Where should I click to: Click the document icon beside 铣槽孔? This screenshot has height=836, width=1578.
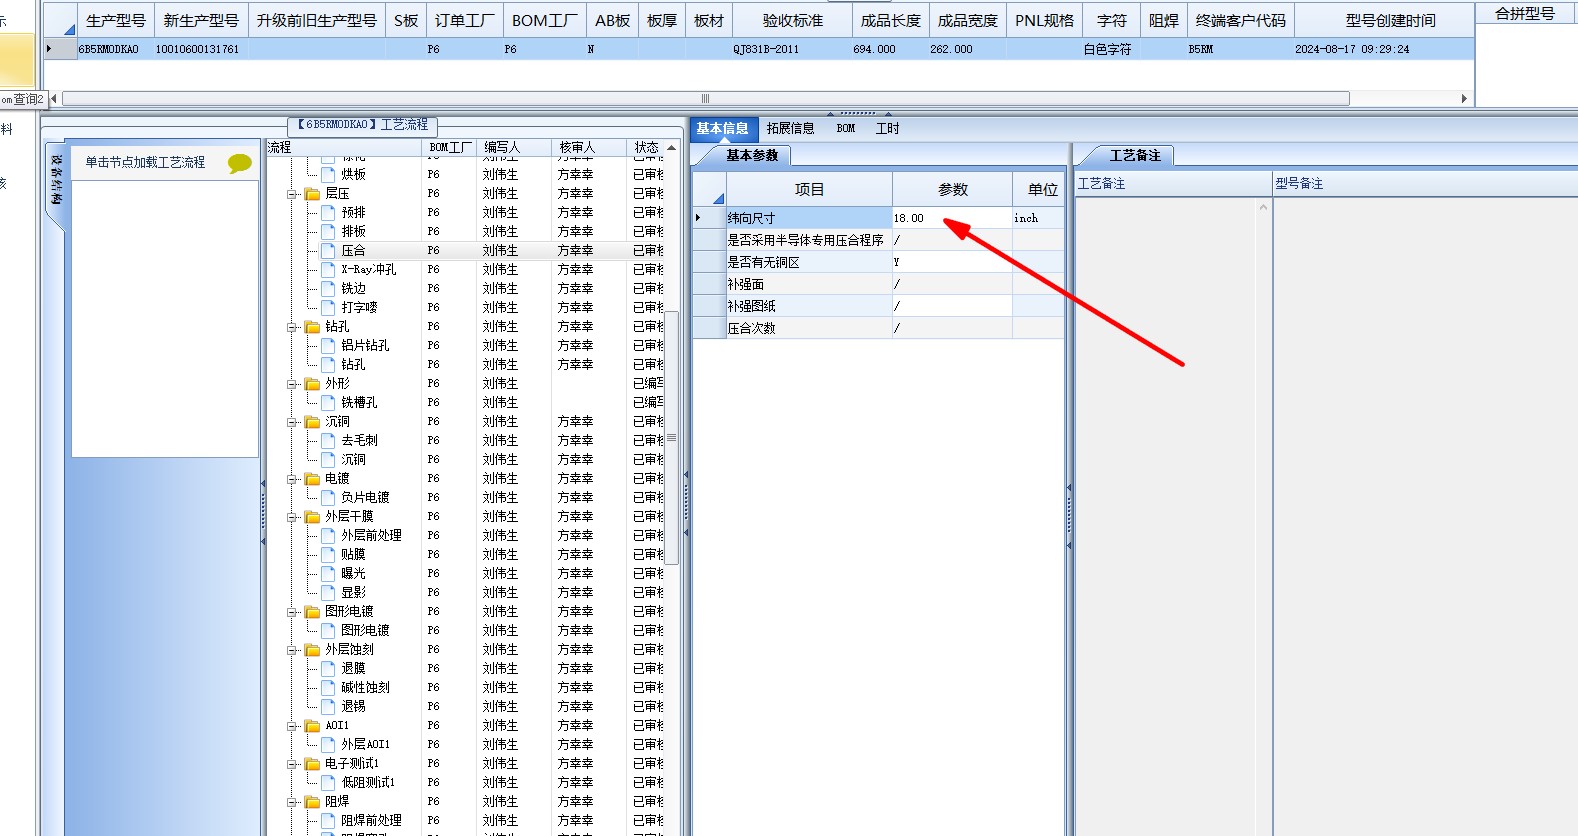point(328,403)
